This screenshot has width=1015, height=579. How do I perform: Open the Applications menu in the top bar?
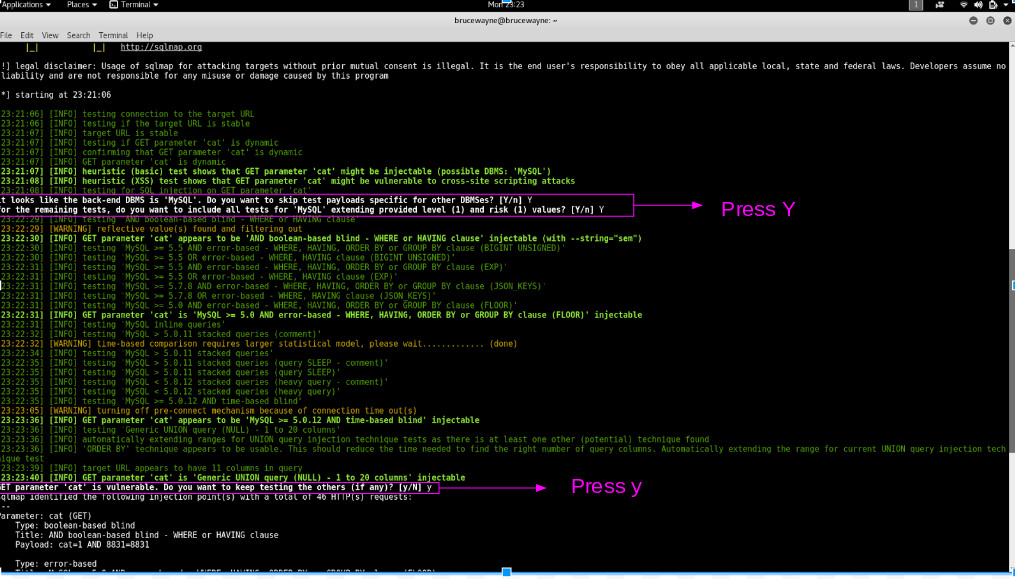[x=25, y=5]
